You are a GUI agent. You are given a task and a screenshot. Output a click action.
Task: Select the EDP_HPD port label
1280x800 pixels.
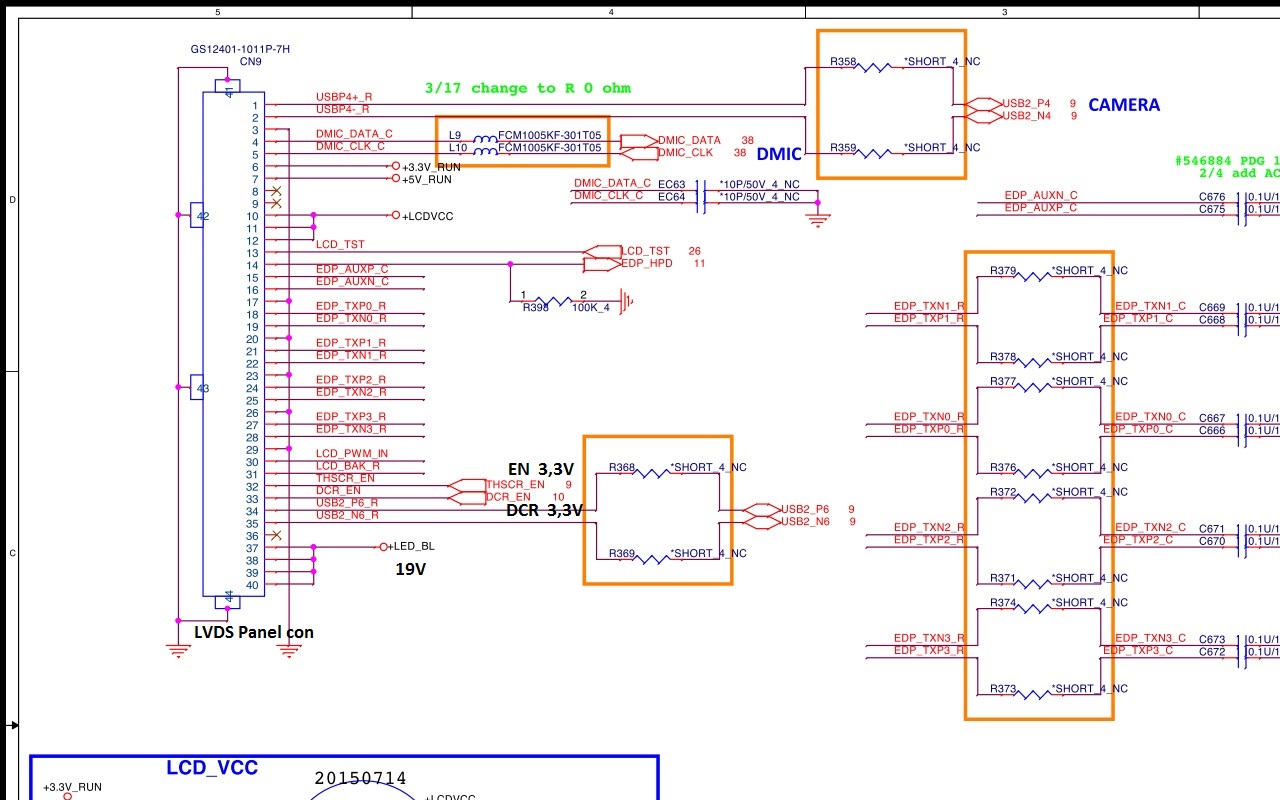point(647,264)
